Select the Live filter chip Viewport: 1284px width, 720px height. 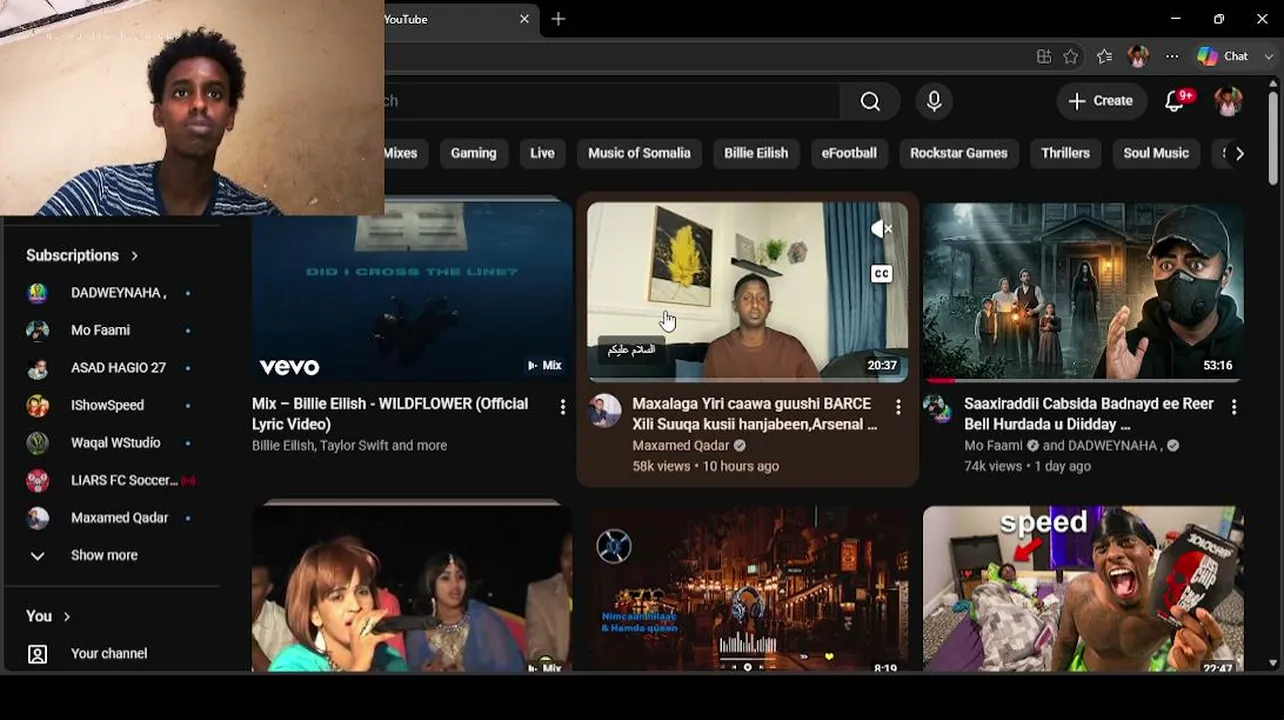[542, 153]
